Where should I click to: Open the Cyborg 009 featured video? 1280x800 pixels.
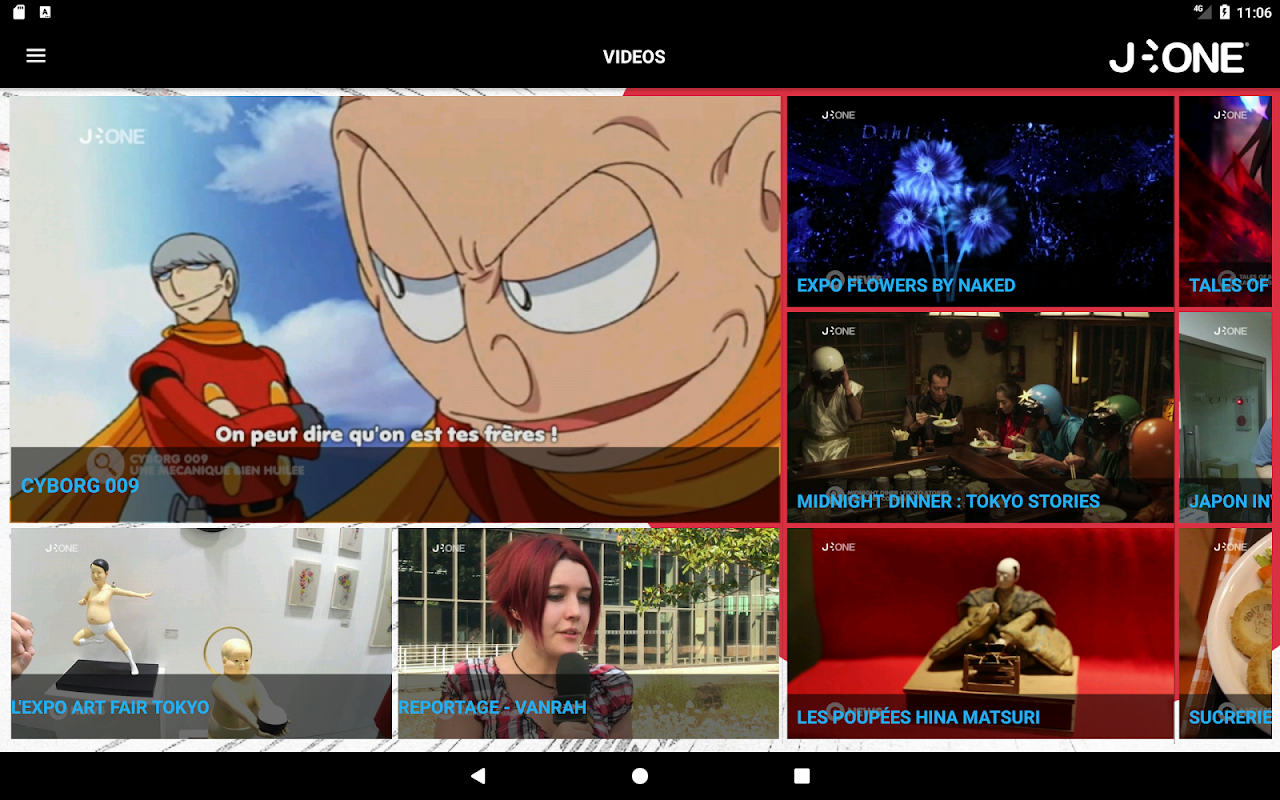(395, 309)
